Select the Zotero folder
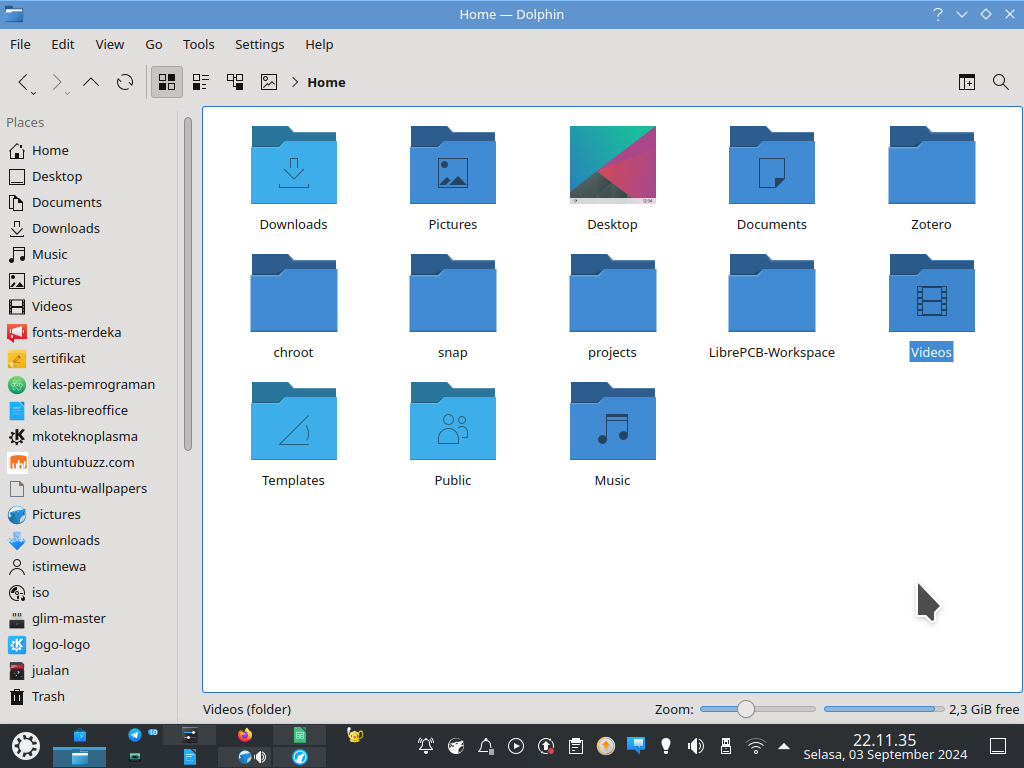The image size is (1024, 768). coord(932,165)
